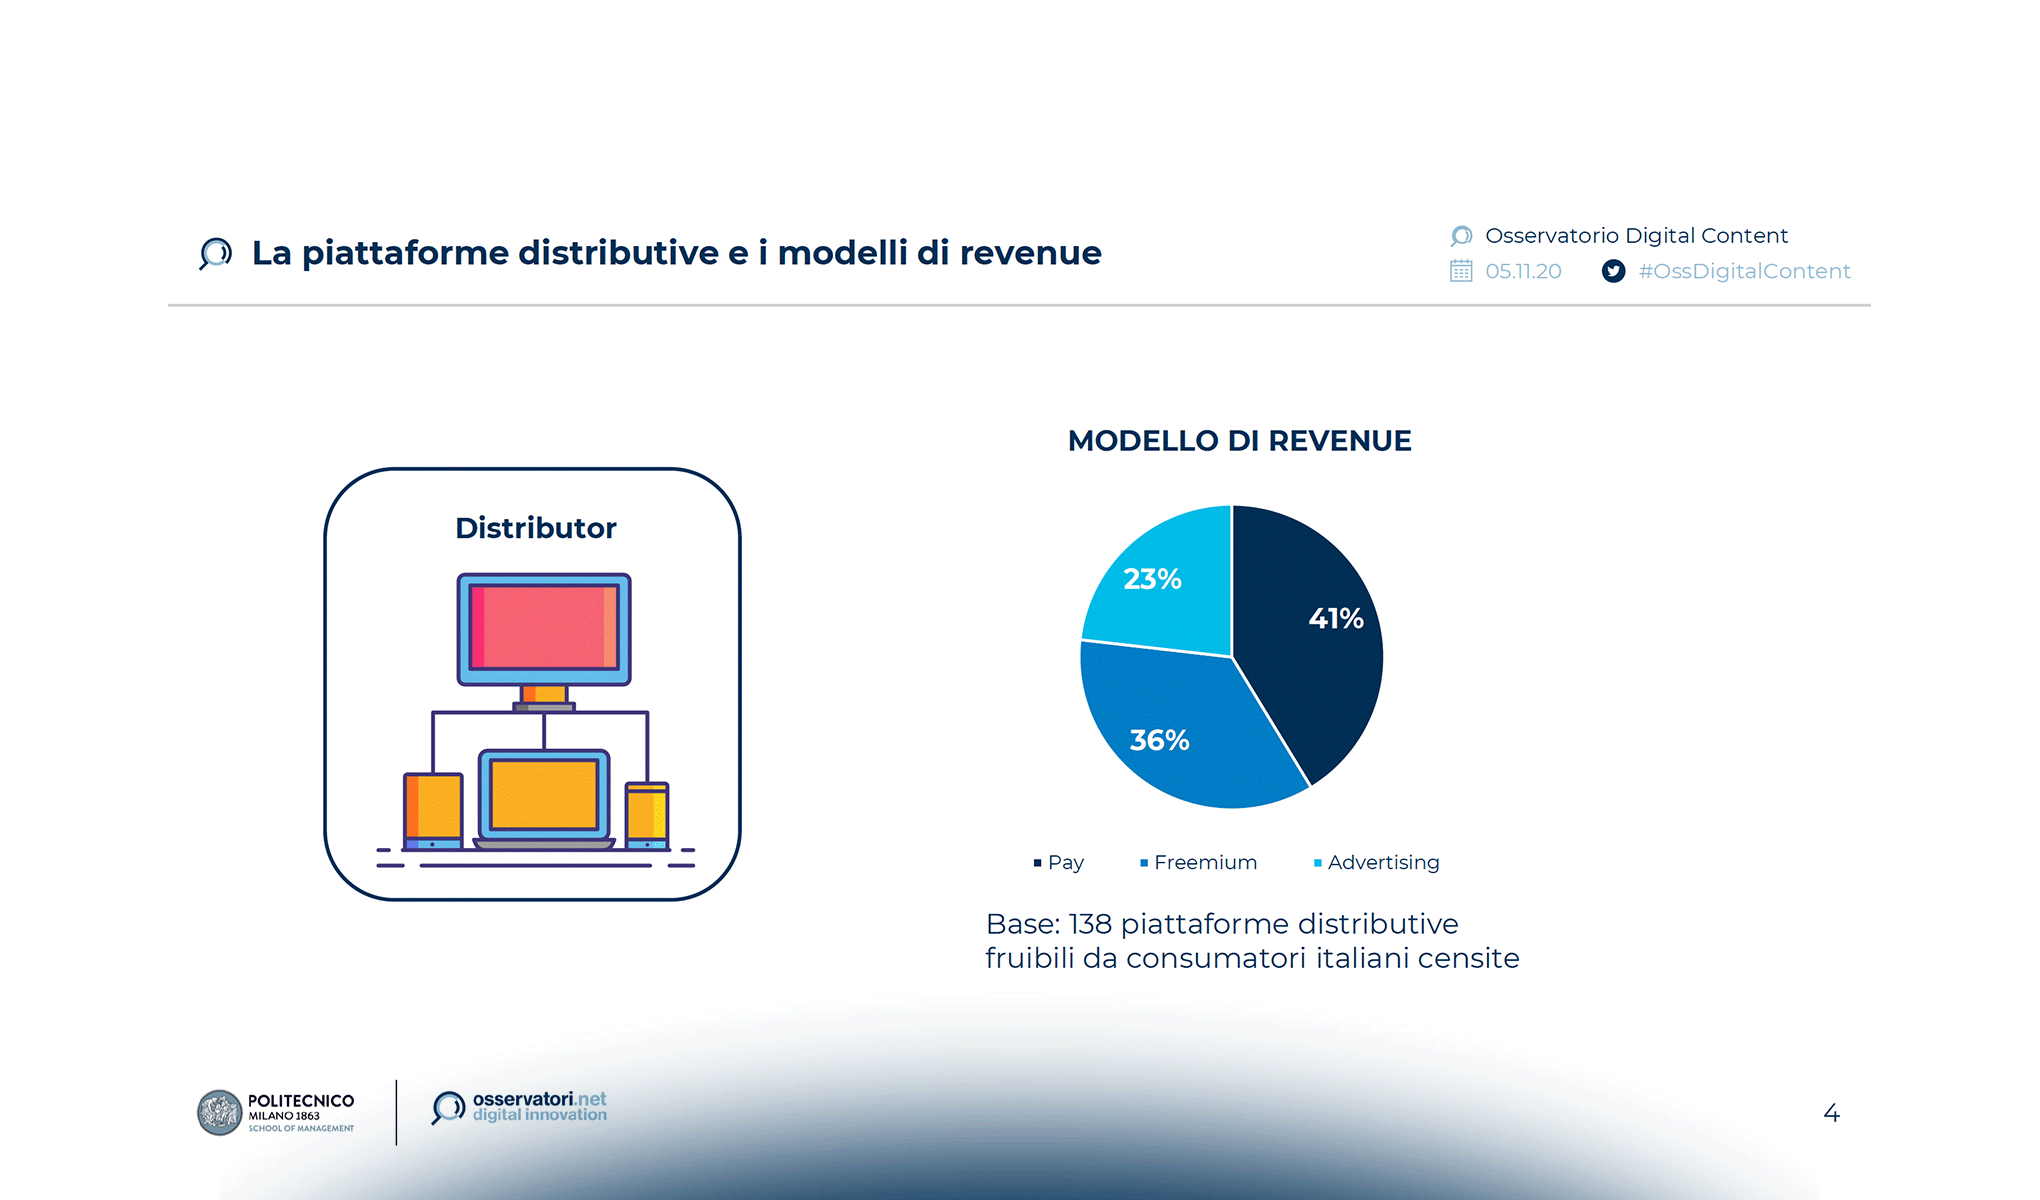Open the #OssDigitalContent hashtag link

(1744, 270)
